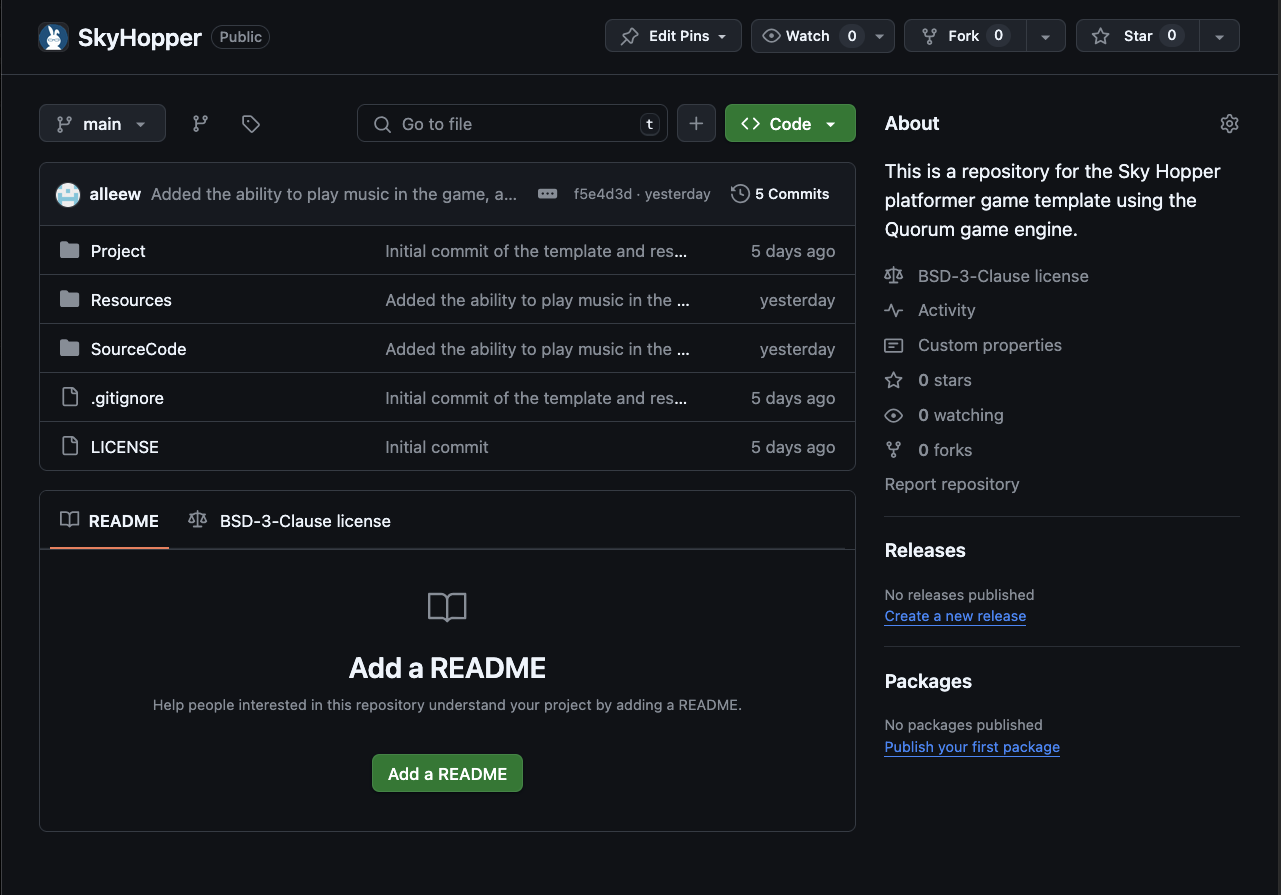Click the scale icon beside BSD-3-Clause in About
Screen dimensions: 1281x895
[894, 275]
